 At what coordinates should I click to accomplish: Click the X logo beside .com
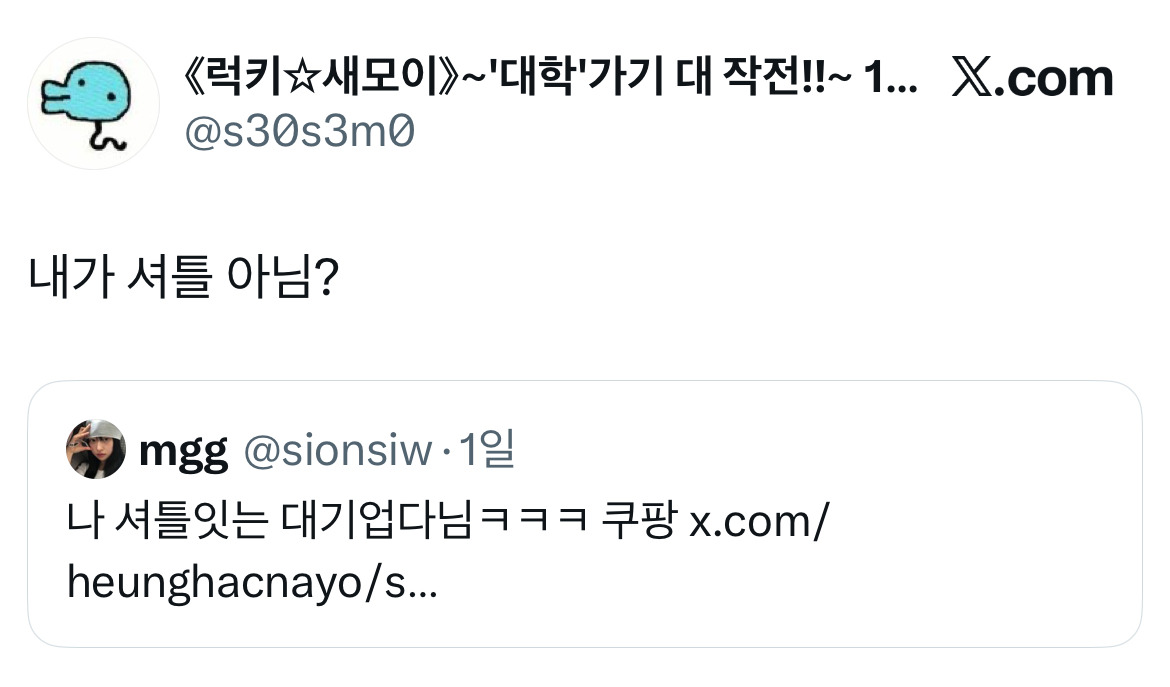pyautogui.click(x=972, y=78)
